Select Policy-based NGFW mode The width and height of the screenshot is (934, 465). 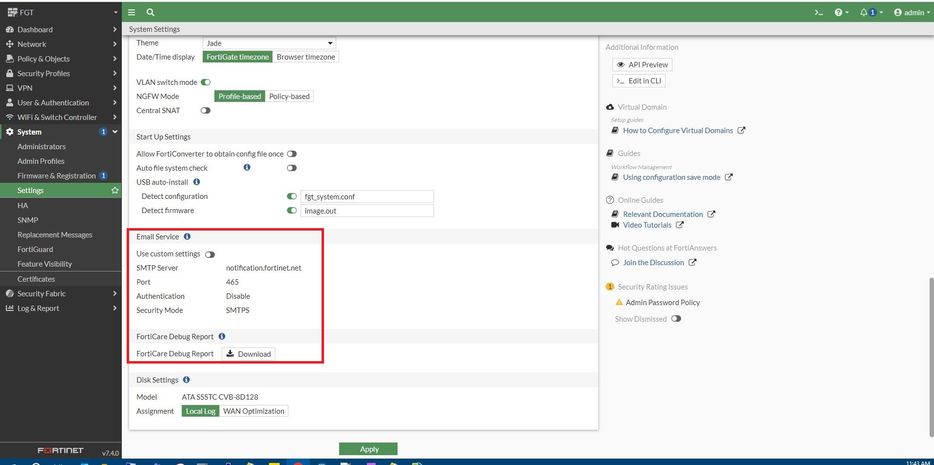pyautogui.click(x=289, y=96)
